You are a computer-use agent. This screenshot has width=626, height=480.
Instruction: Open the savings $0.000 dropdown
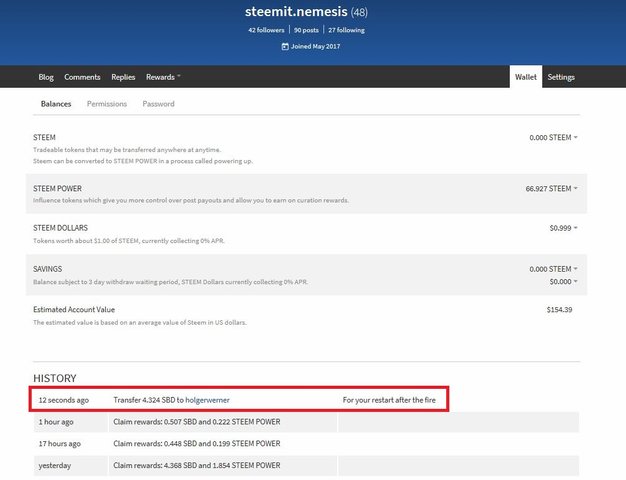pyautogui.click(x=563, y=281)
